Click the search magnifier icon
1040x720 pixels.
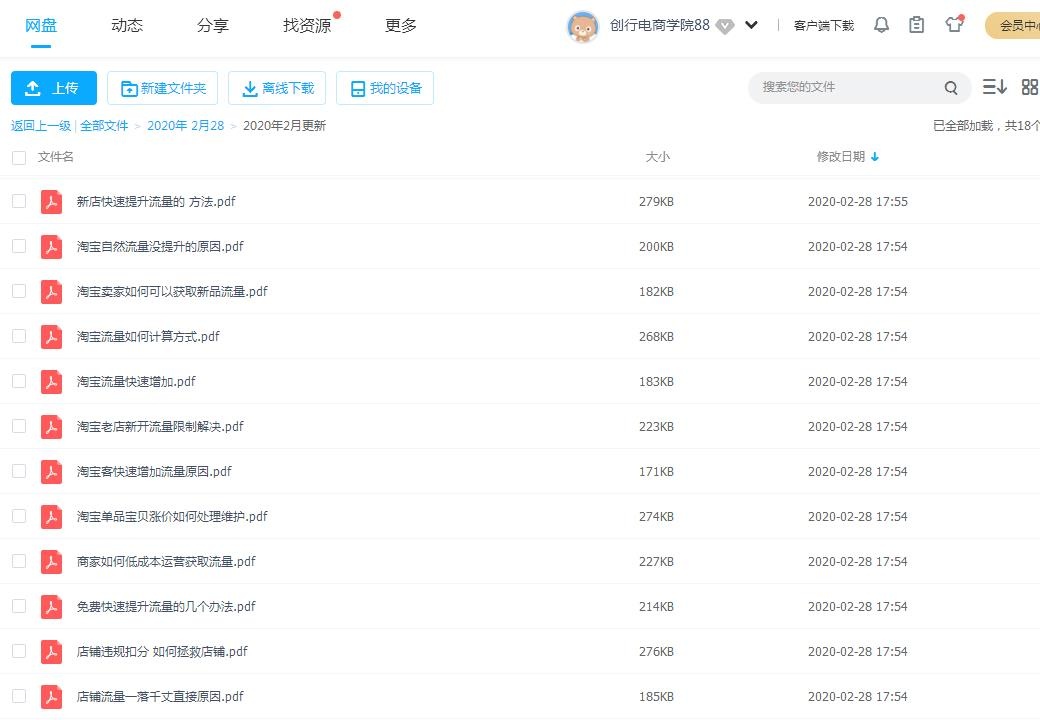pyautogui.click(x=951, y=88)
